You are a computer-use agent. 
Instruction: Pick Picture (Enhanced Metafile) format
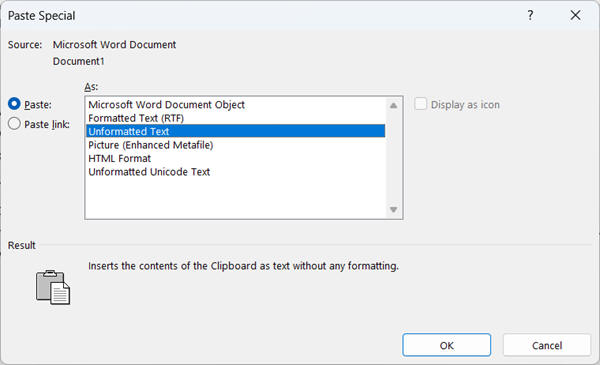point(235,145)
